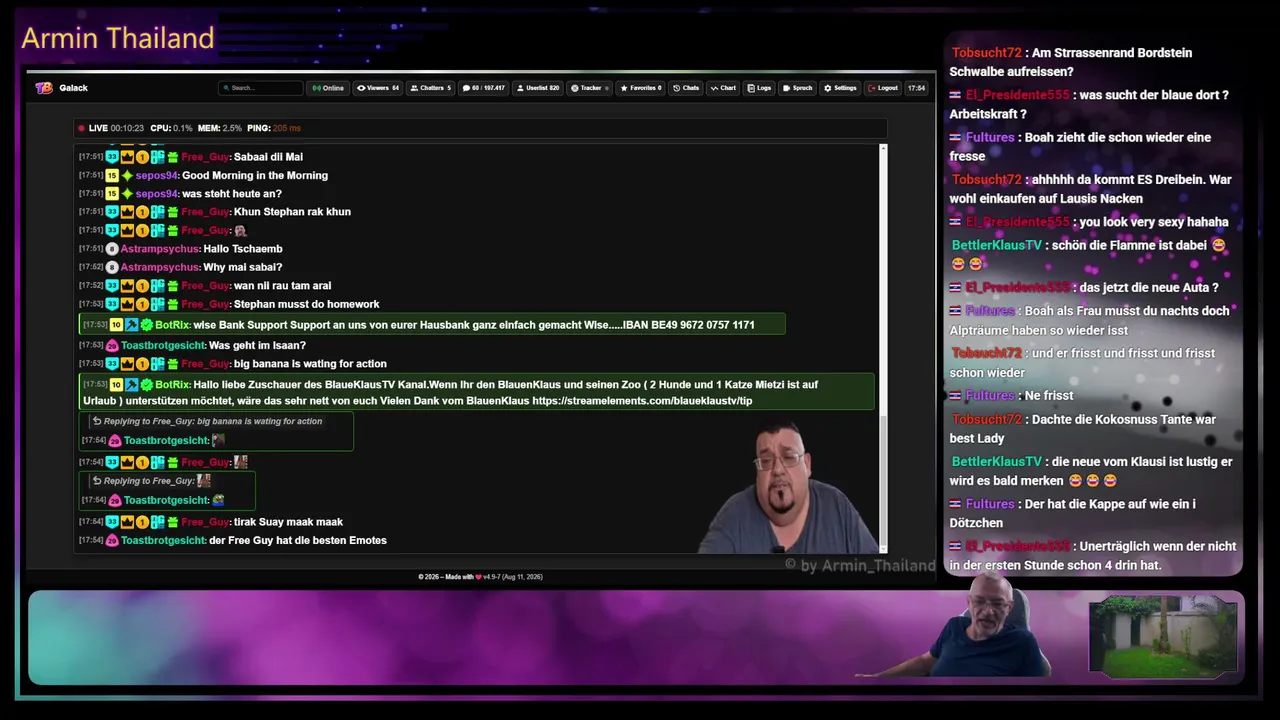The width and height of the screenshot is (1280, 720).
Task: Open the Userlist 820 panel
Action: click(538, 88)
